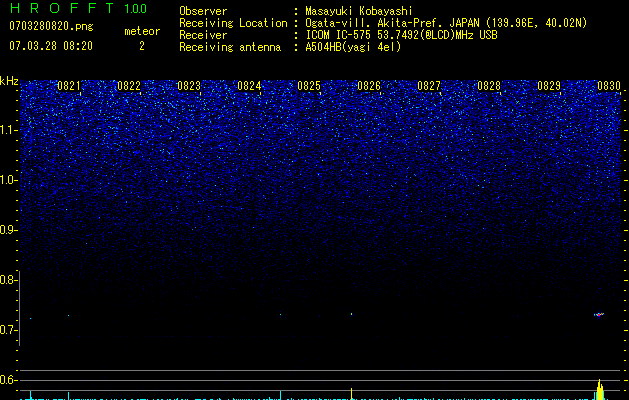Image resolution: width=629 pixels, height=400 pixels.
Task: Click the 0822 time marker
Action: tap(129, 86)
